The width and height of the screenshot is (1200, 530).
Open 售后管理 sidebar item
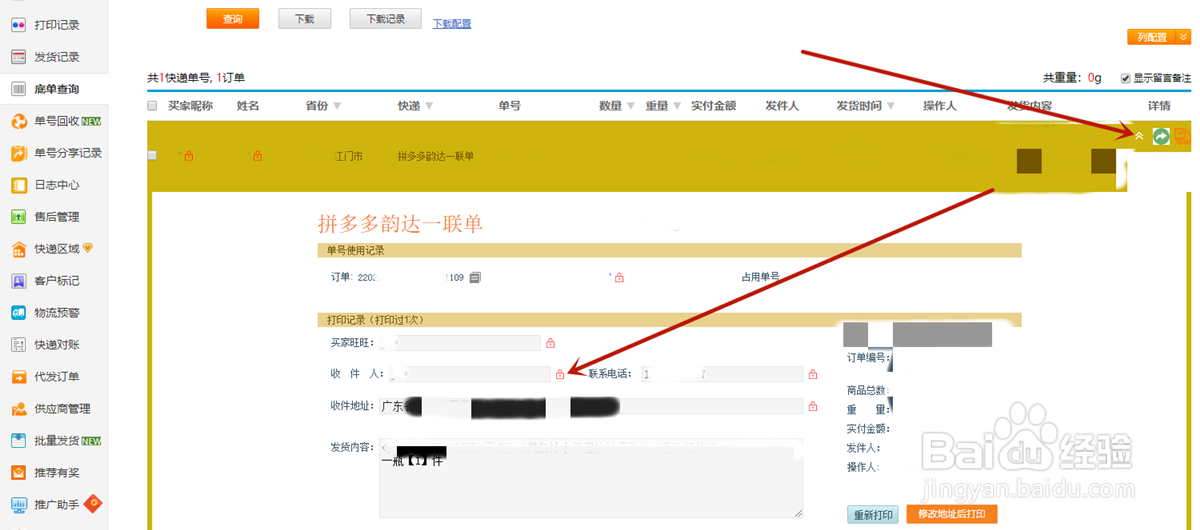click(56, 217)
